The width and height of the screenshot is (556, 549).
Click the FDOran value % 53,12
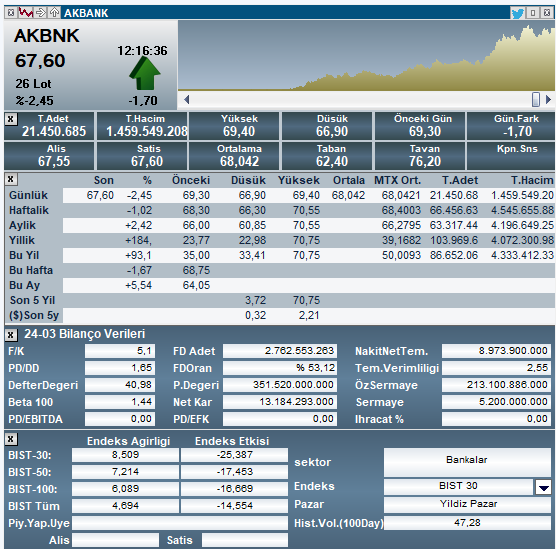[280, 368]
